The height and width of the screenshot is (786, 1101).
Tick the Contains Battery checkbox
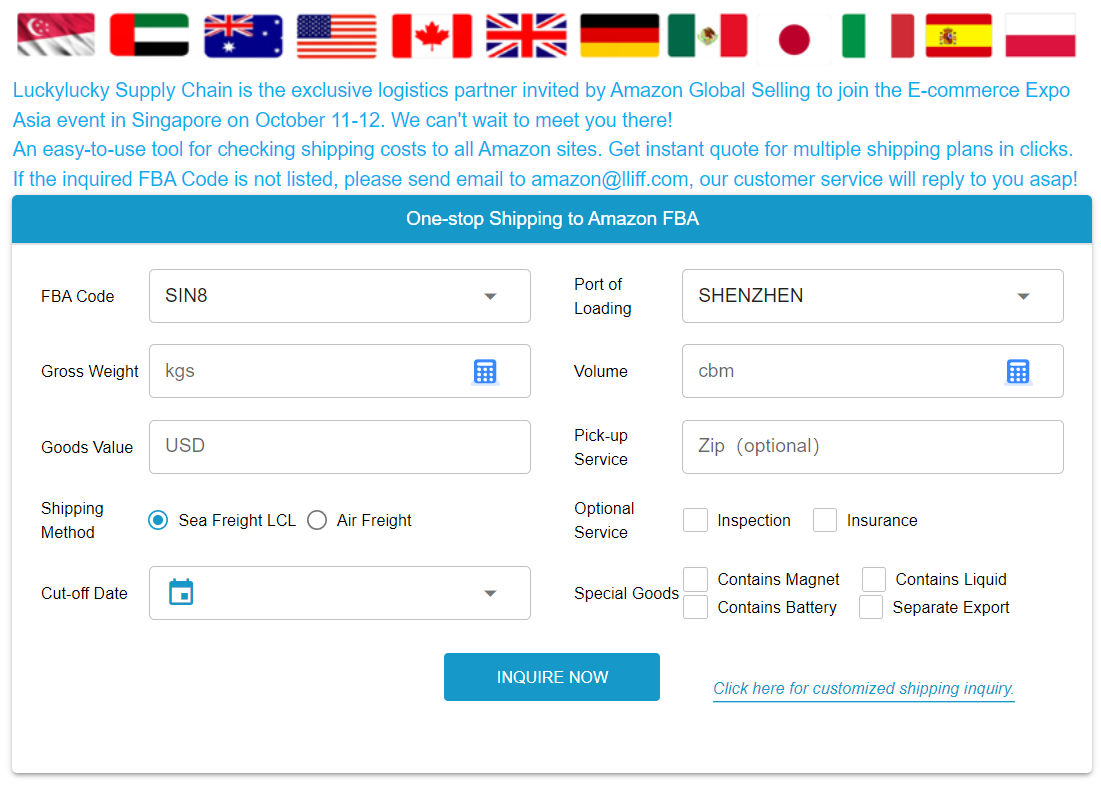click(x=695, y=607)
